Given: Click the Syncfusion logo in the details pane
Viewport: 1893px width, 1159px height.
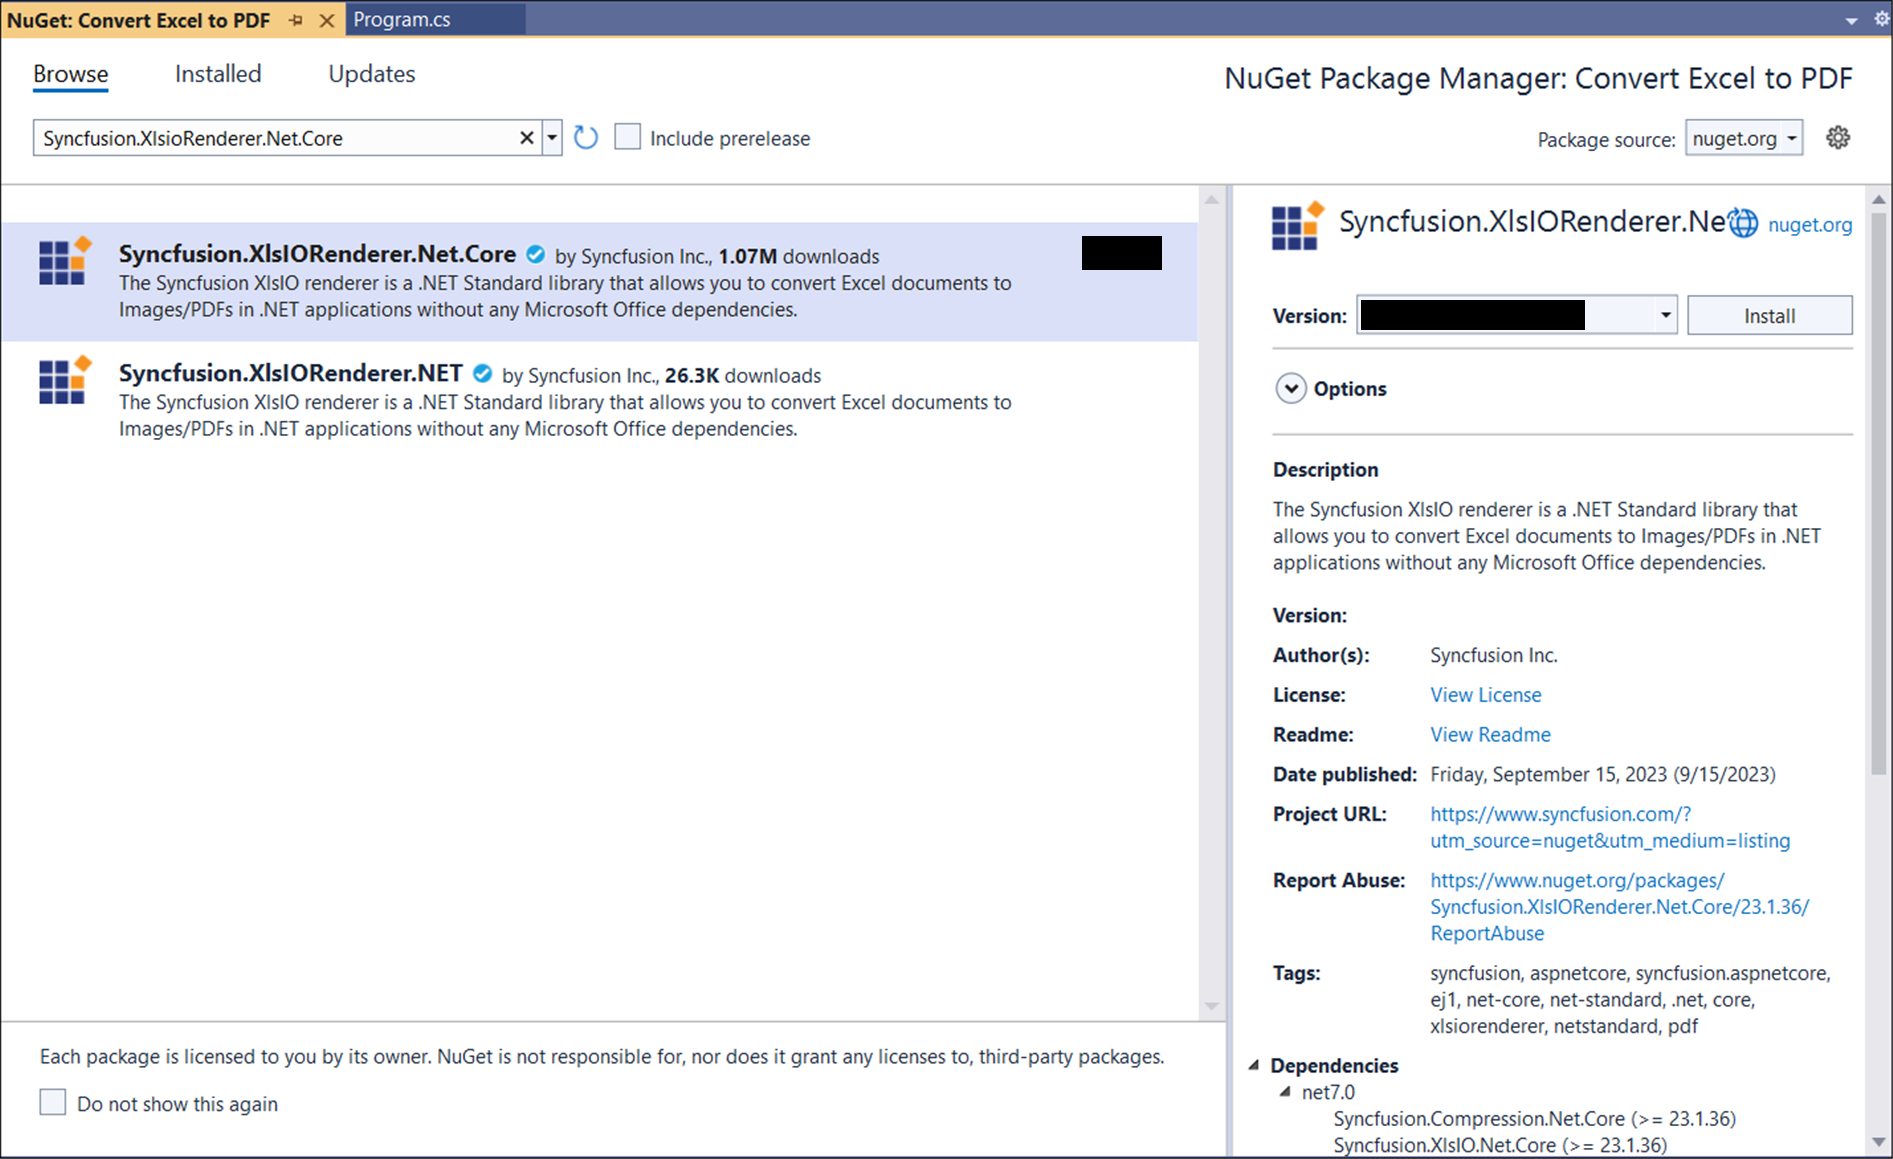Looking at the screenshot, I should 1298,225.
